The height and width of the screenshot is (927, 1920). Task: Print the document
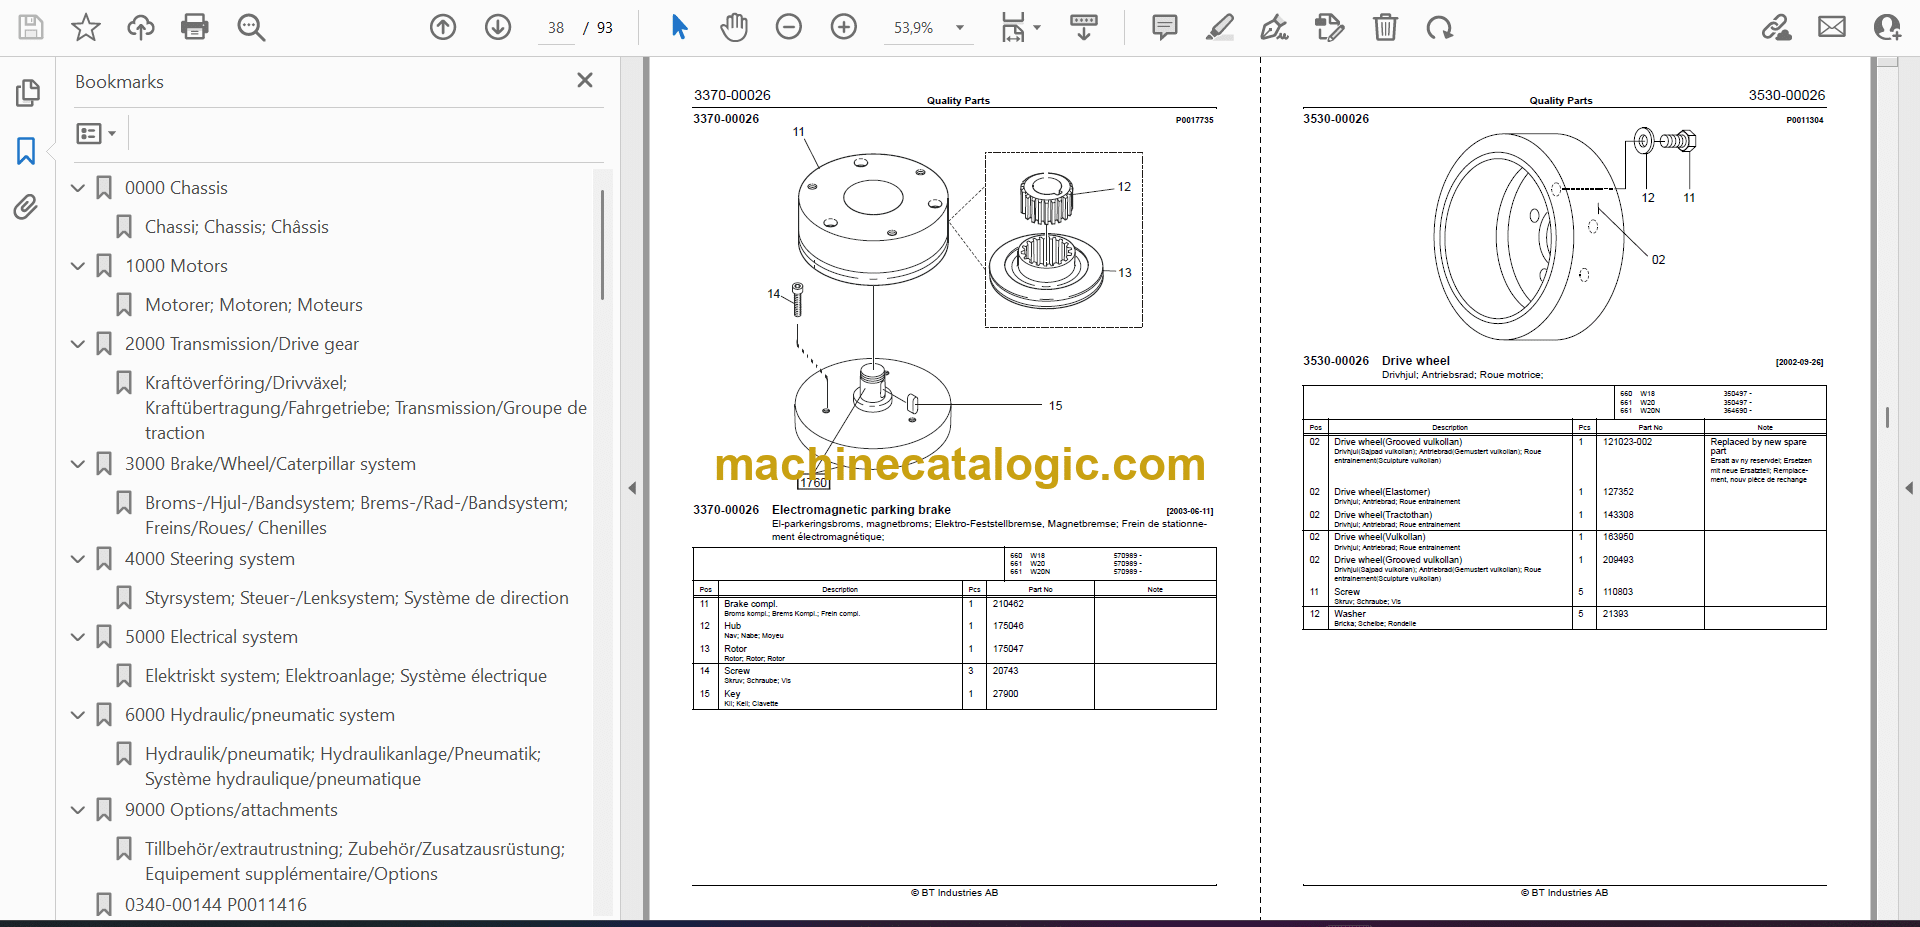tap(195, 27)
